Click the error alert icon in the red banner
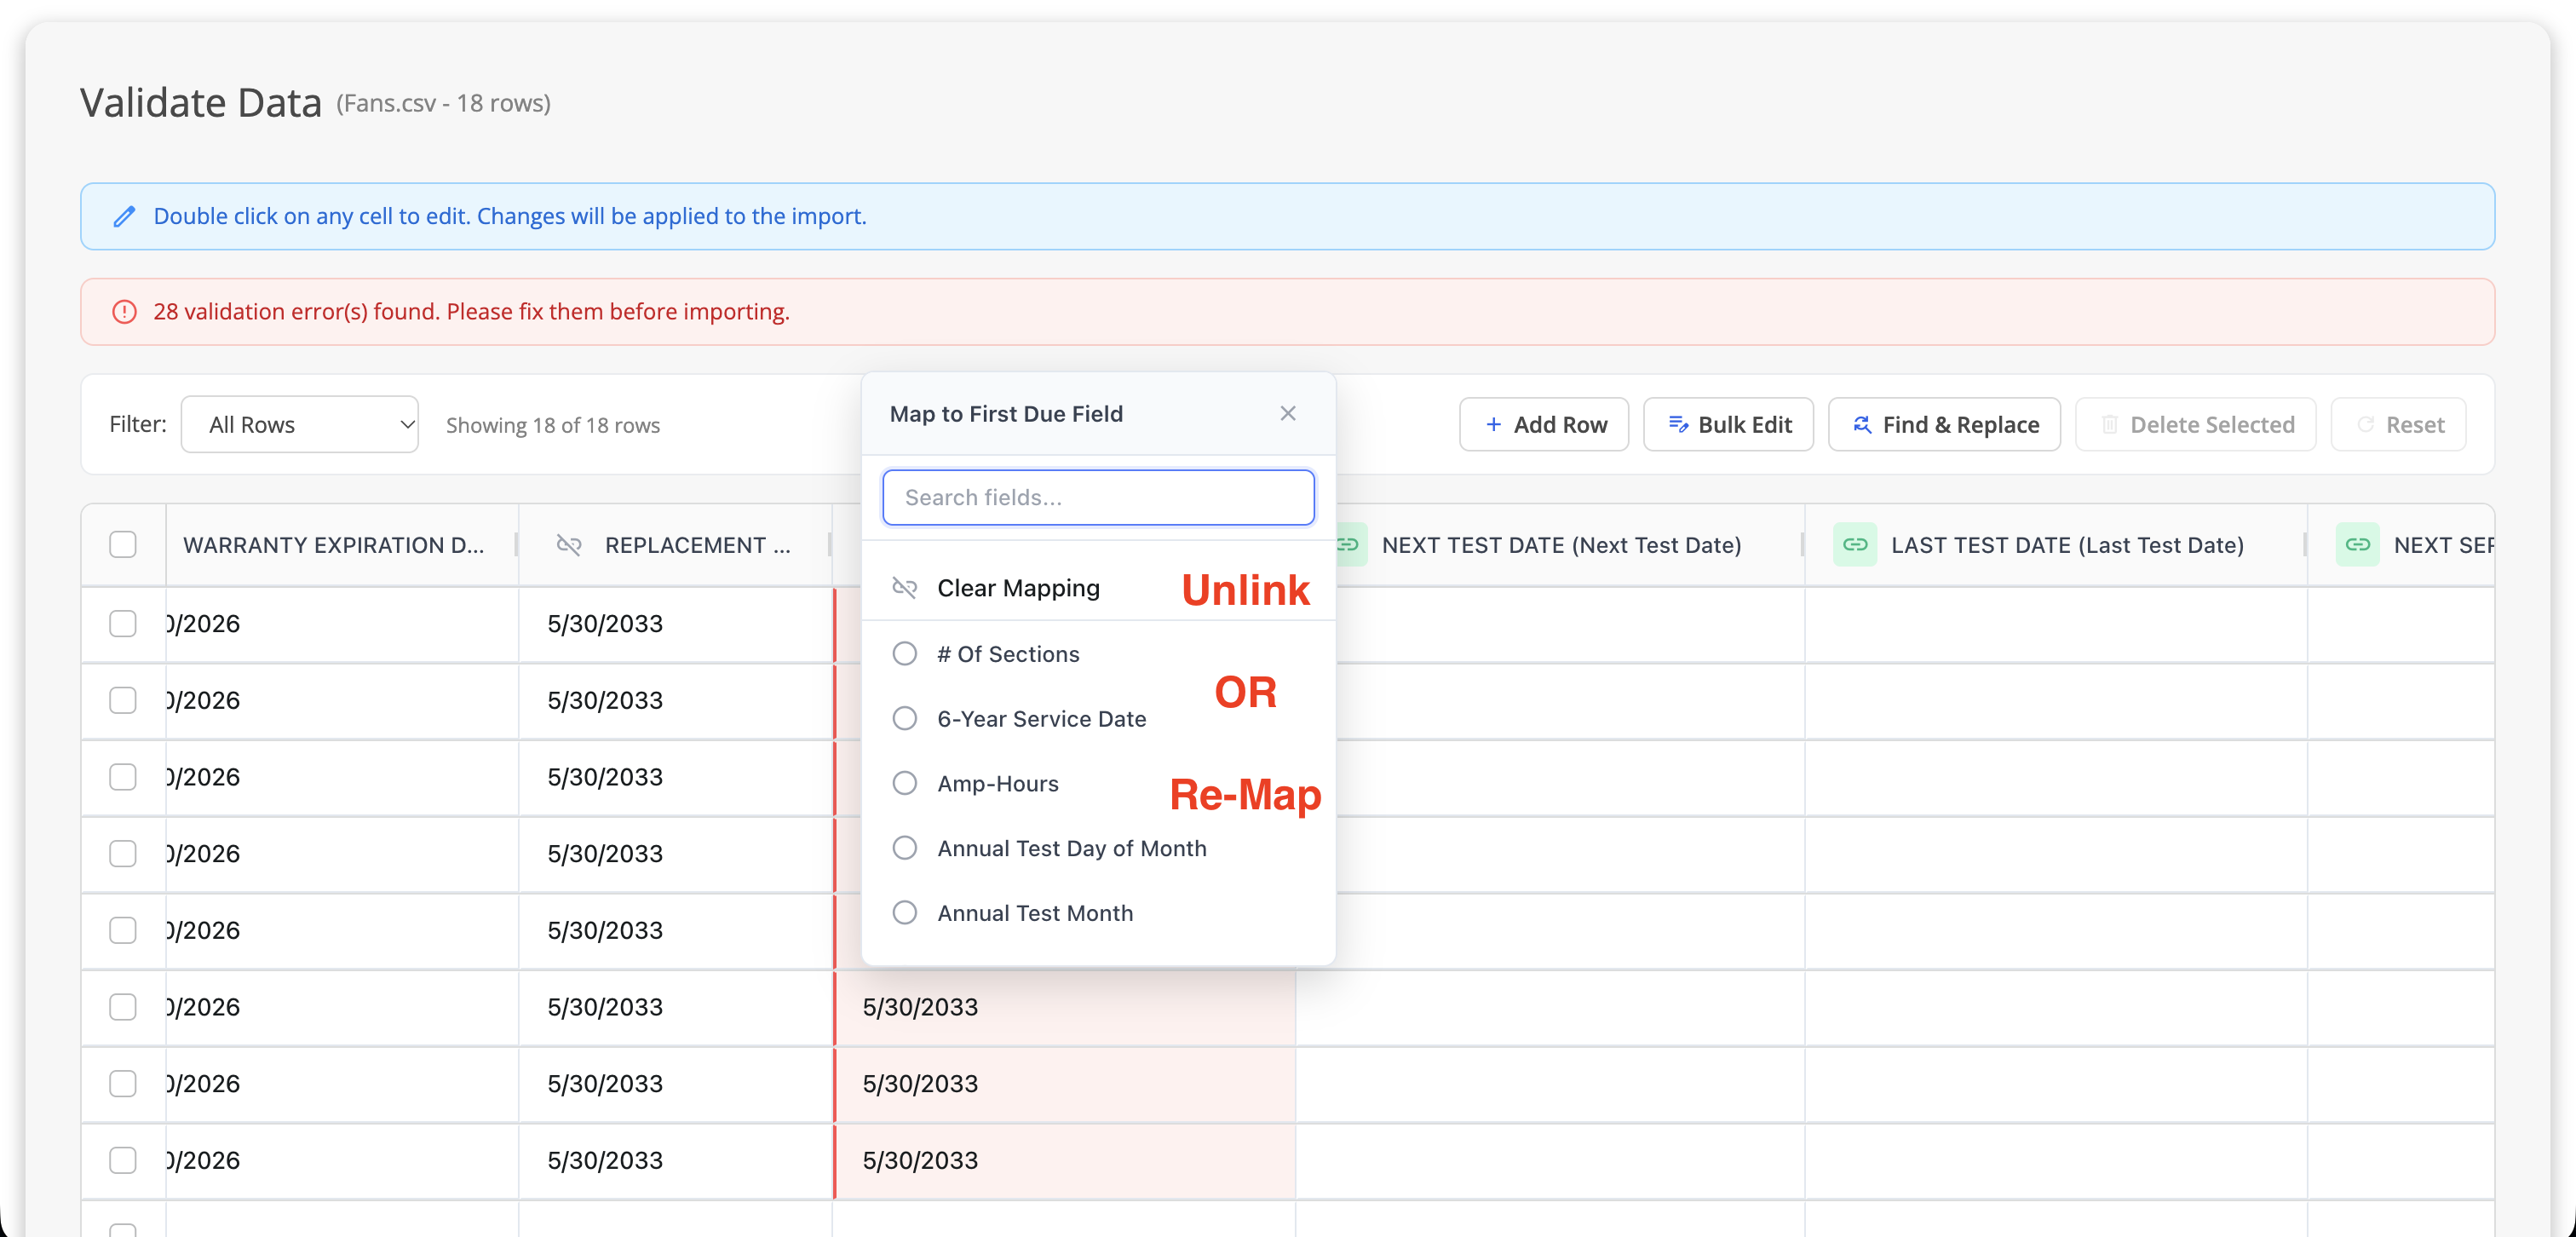This screenshot has height=1237, width=2576. tap(124, 312)
